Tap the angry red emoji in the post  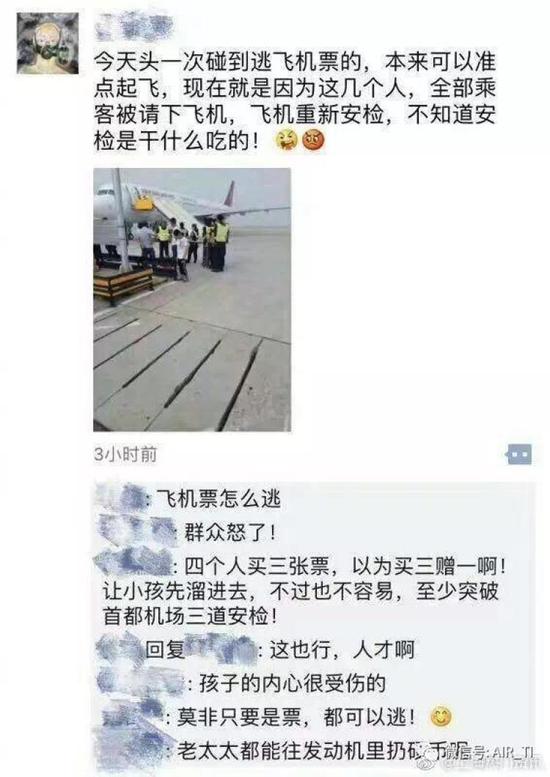tap(314, 140)
